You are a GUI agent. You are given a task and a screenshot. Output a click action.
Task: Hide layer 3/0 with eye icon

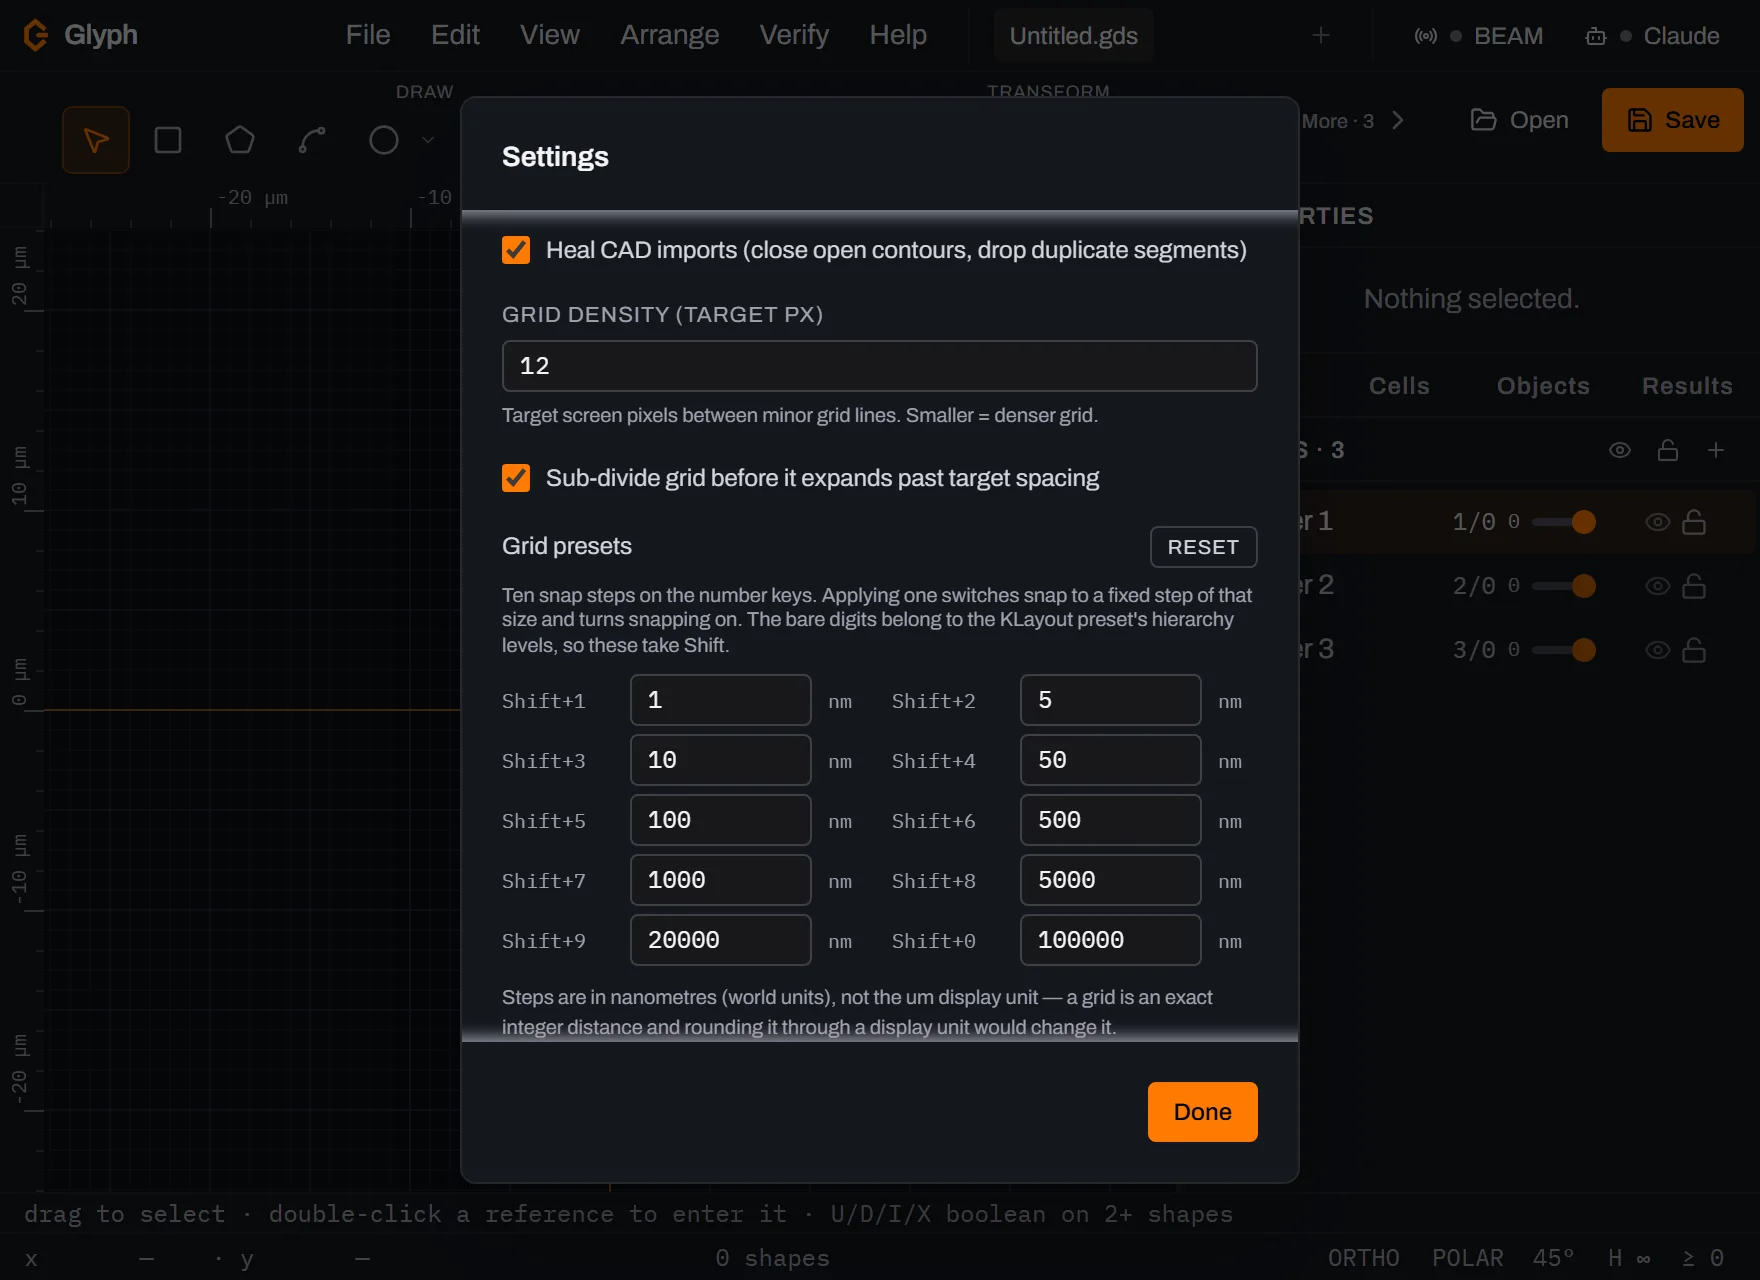1658,650
